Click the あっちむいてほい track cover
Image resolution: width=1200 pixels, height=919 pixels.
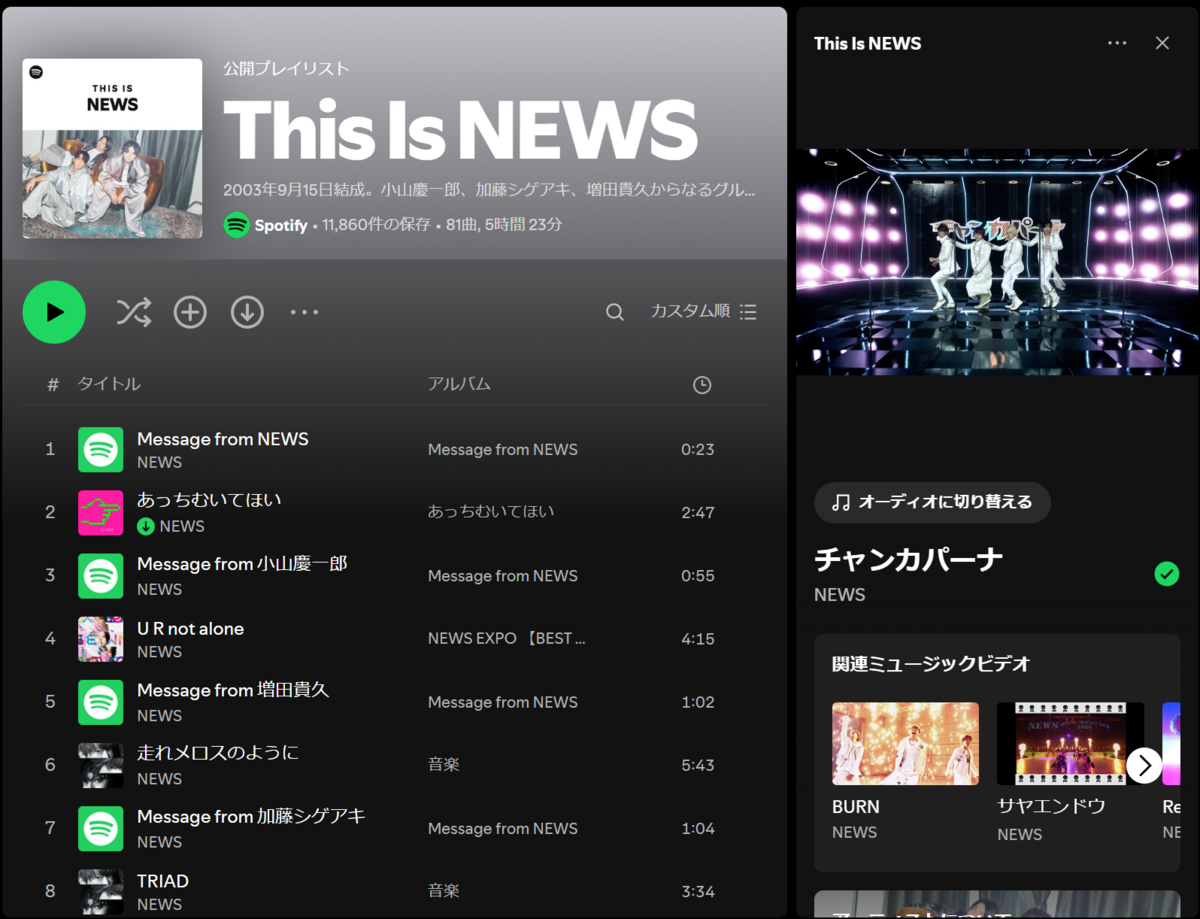pos(100,512)
